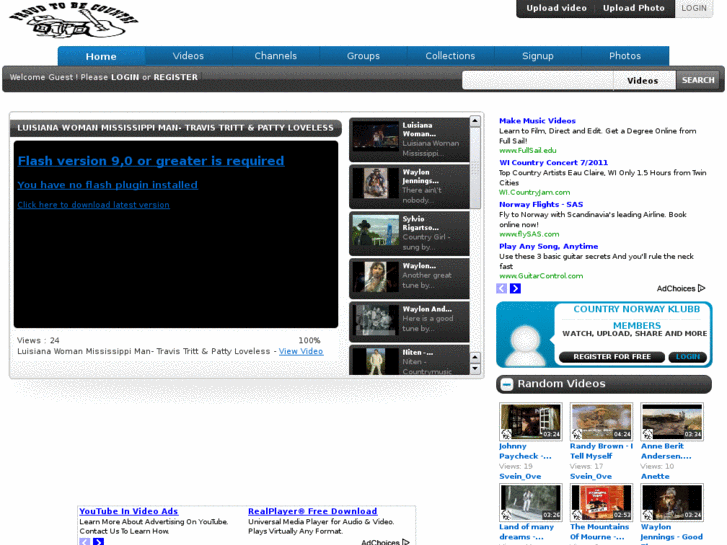Click the member avatar in Country Norway Klubb box
727x545 pixels.
(525, 345)
